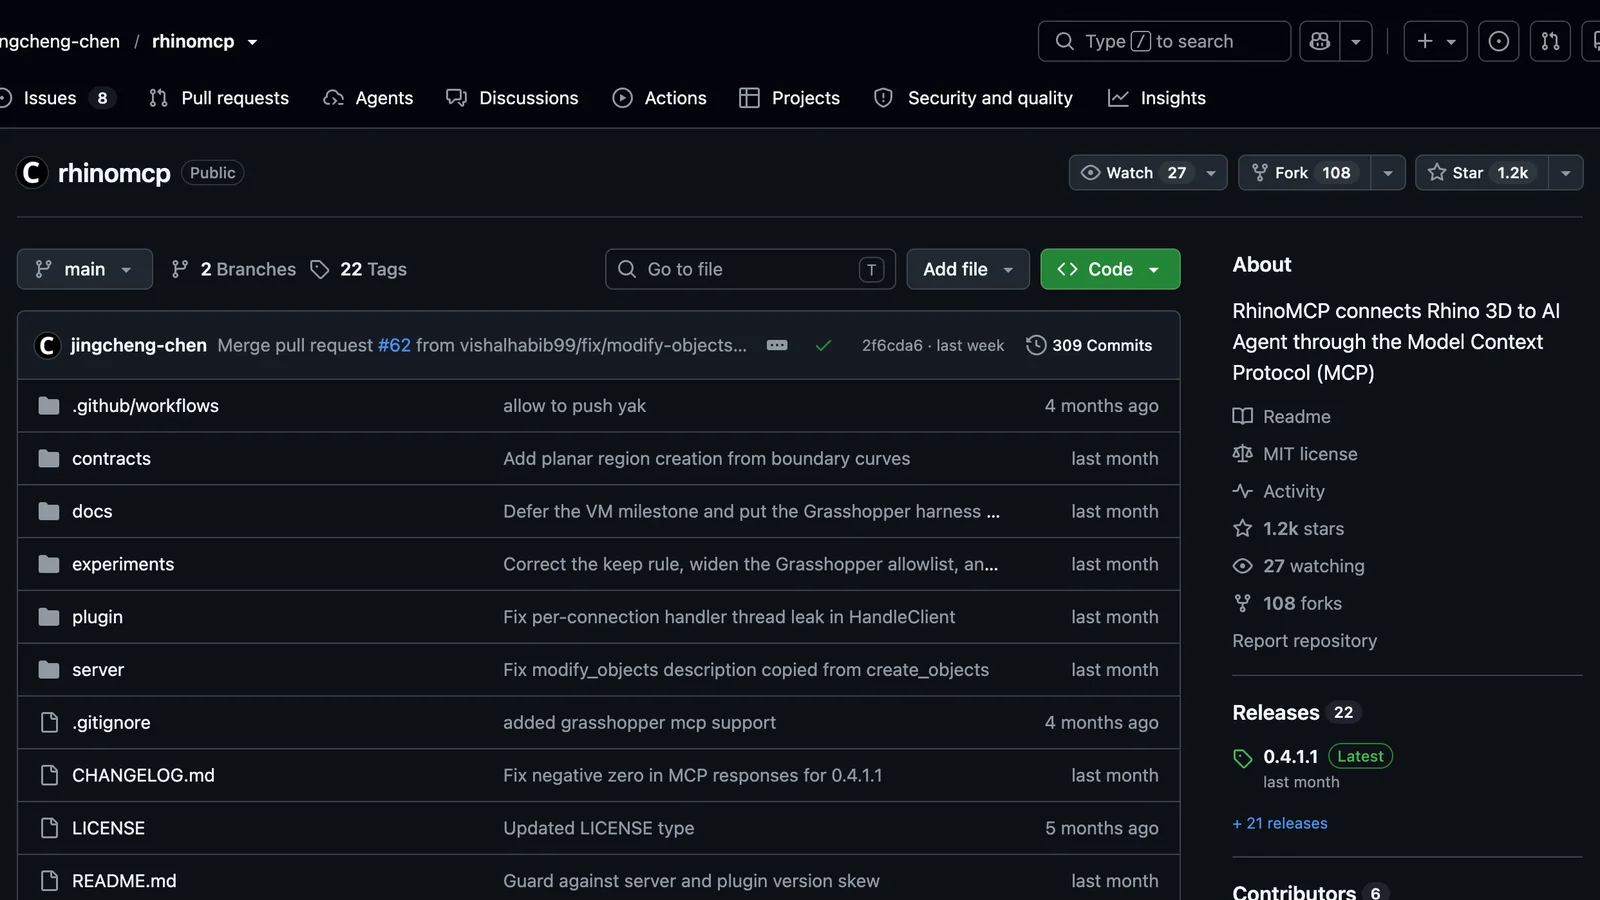Click the contracts folder icon
Screen dimensions: 1600x900
click(x=49, y=458)
